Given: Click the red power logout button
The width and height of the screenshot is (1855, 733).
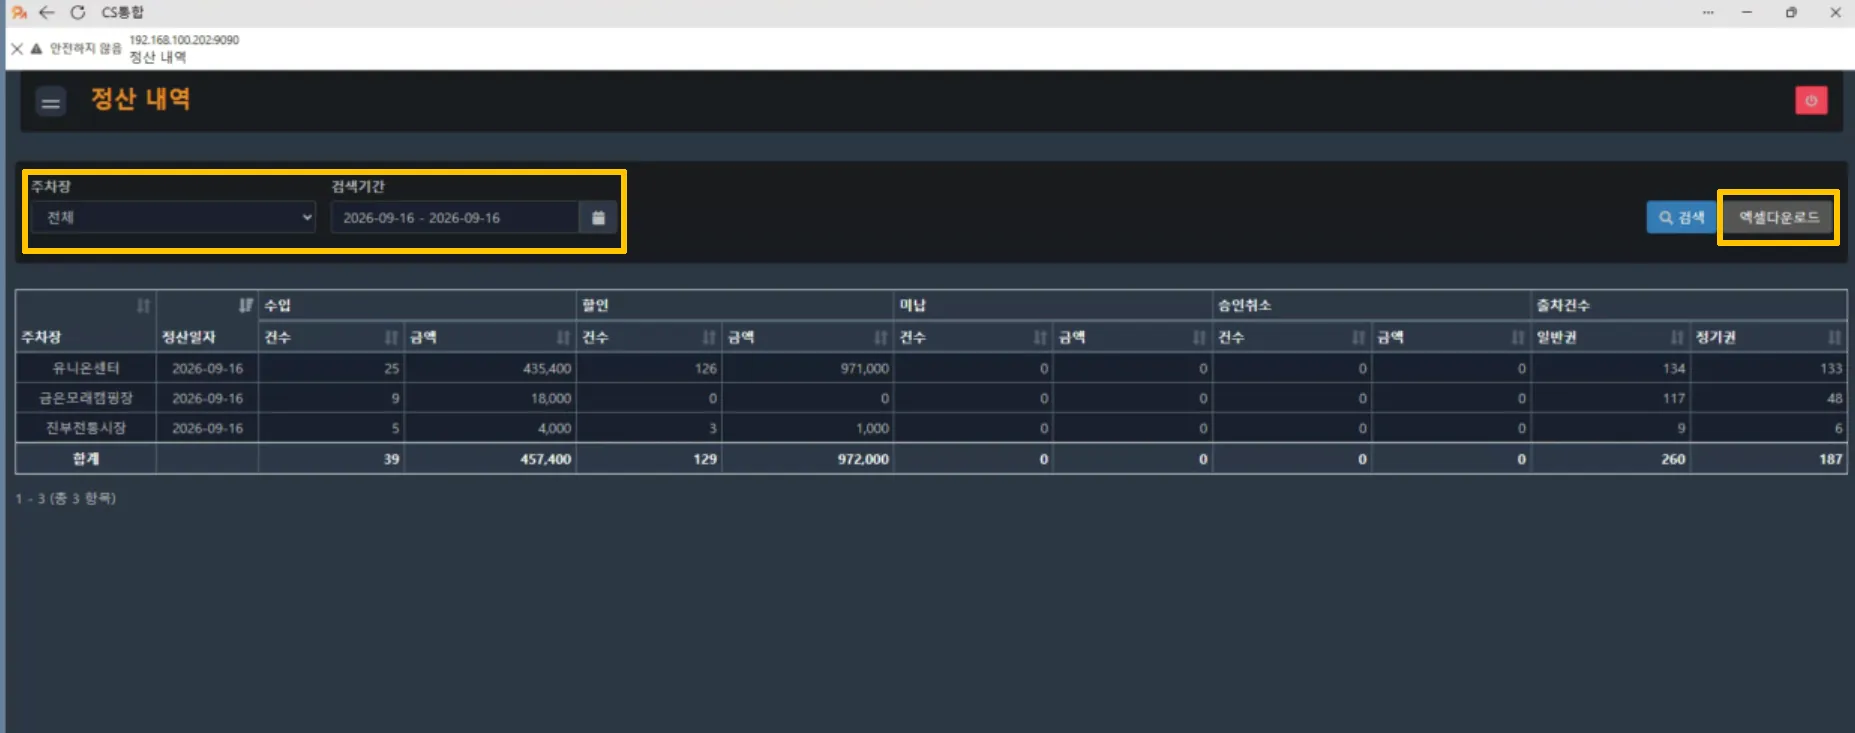Looking at the screenshot, I should tap(1811, 100).
